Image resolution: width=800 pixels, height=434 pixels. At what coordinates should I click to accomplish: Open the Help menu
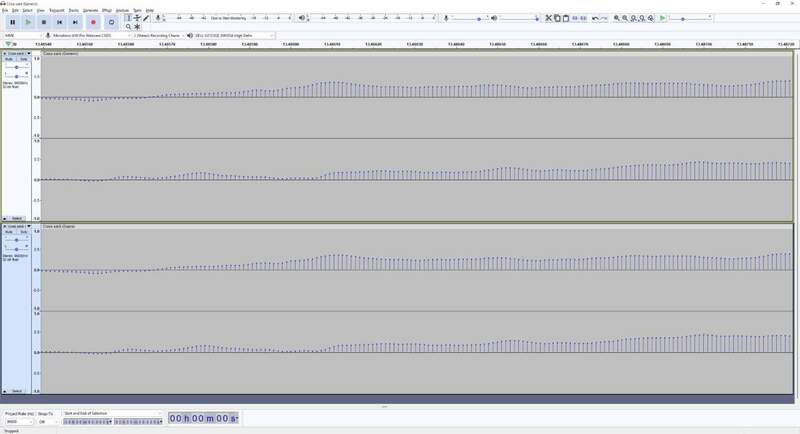tap(149, 10)
